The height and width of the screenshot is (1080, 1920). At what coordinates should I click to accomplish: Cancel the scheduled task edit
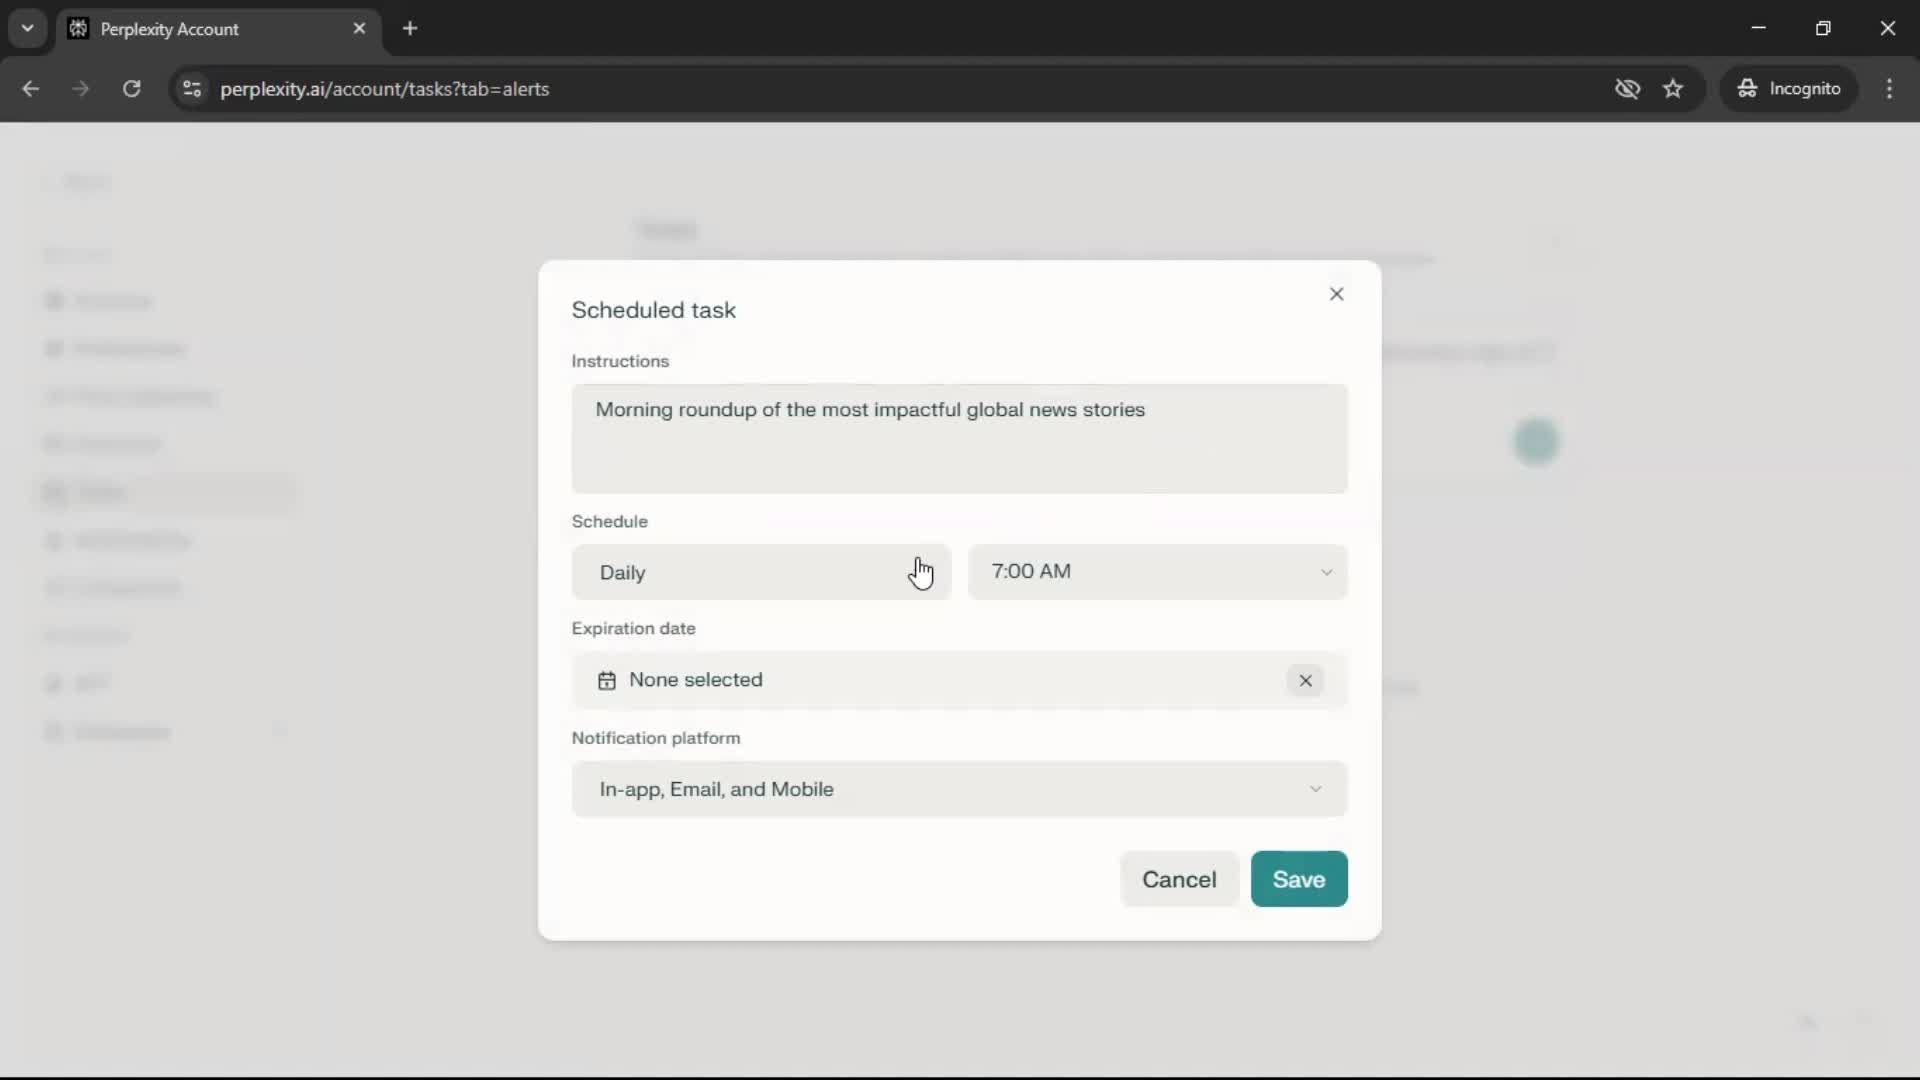pyautogui.click(x=1179, y=879)
